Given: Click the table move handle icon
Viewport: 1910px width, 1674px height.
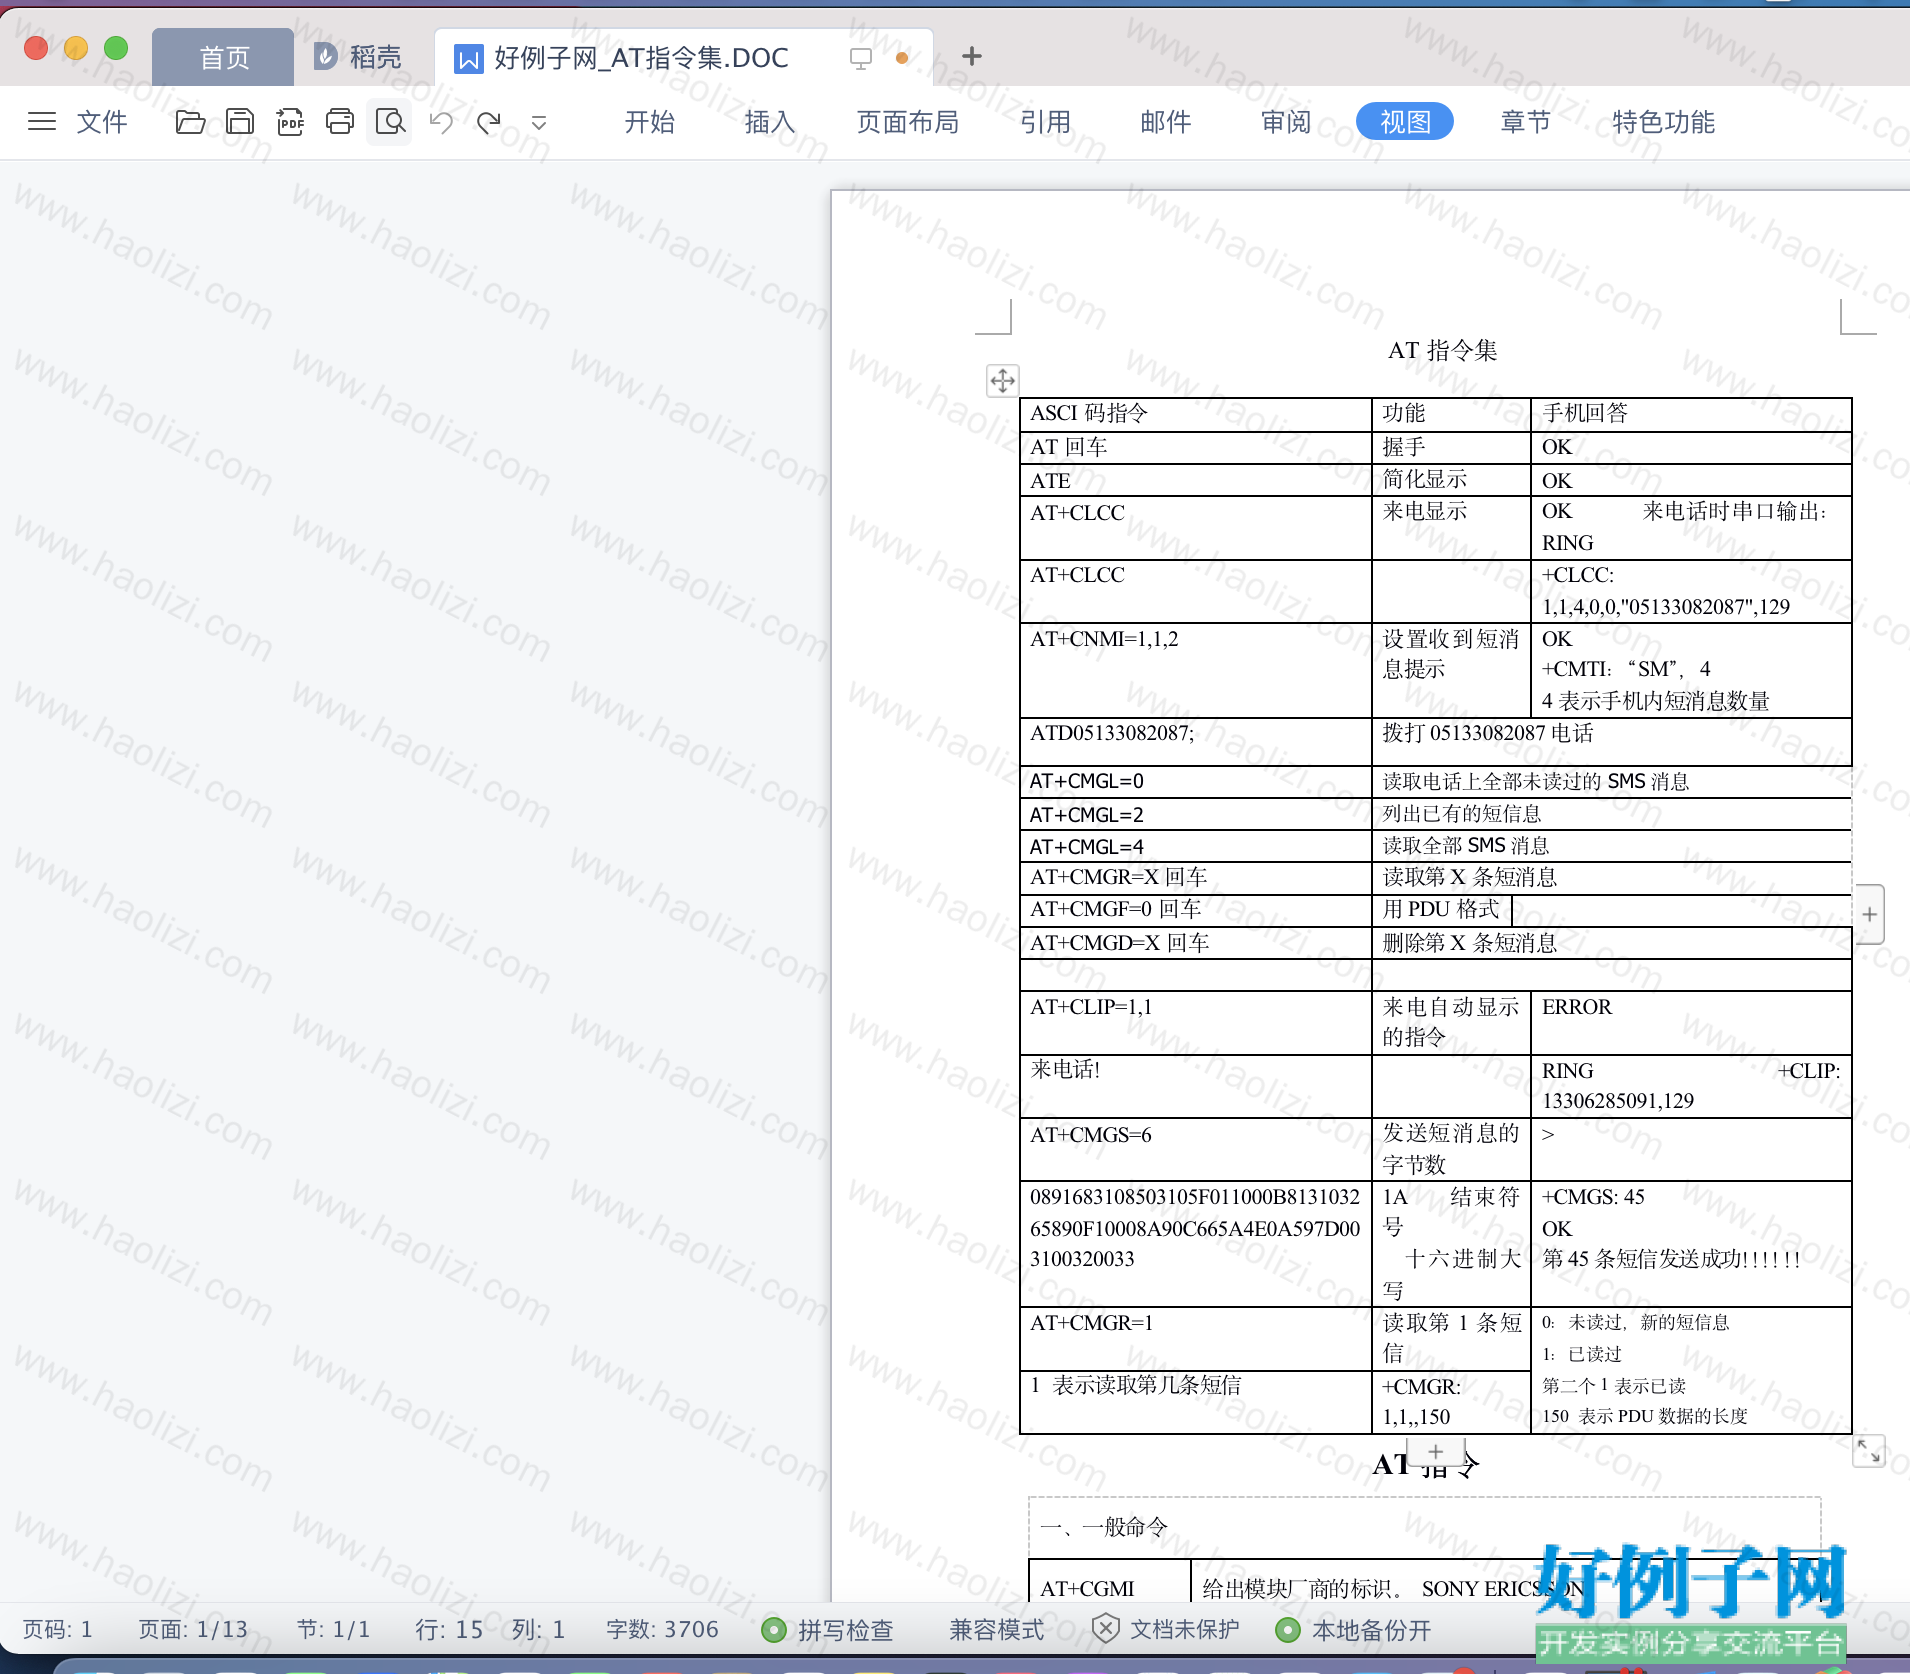Looking at the screenshot, I should [x=1002, y=381].
